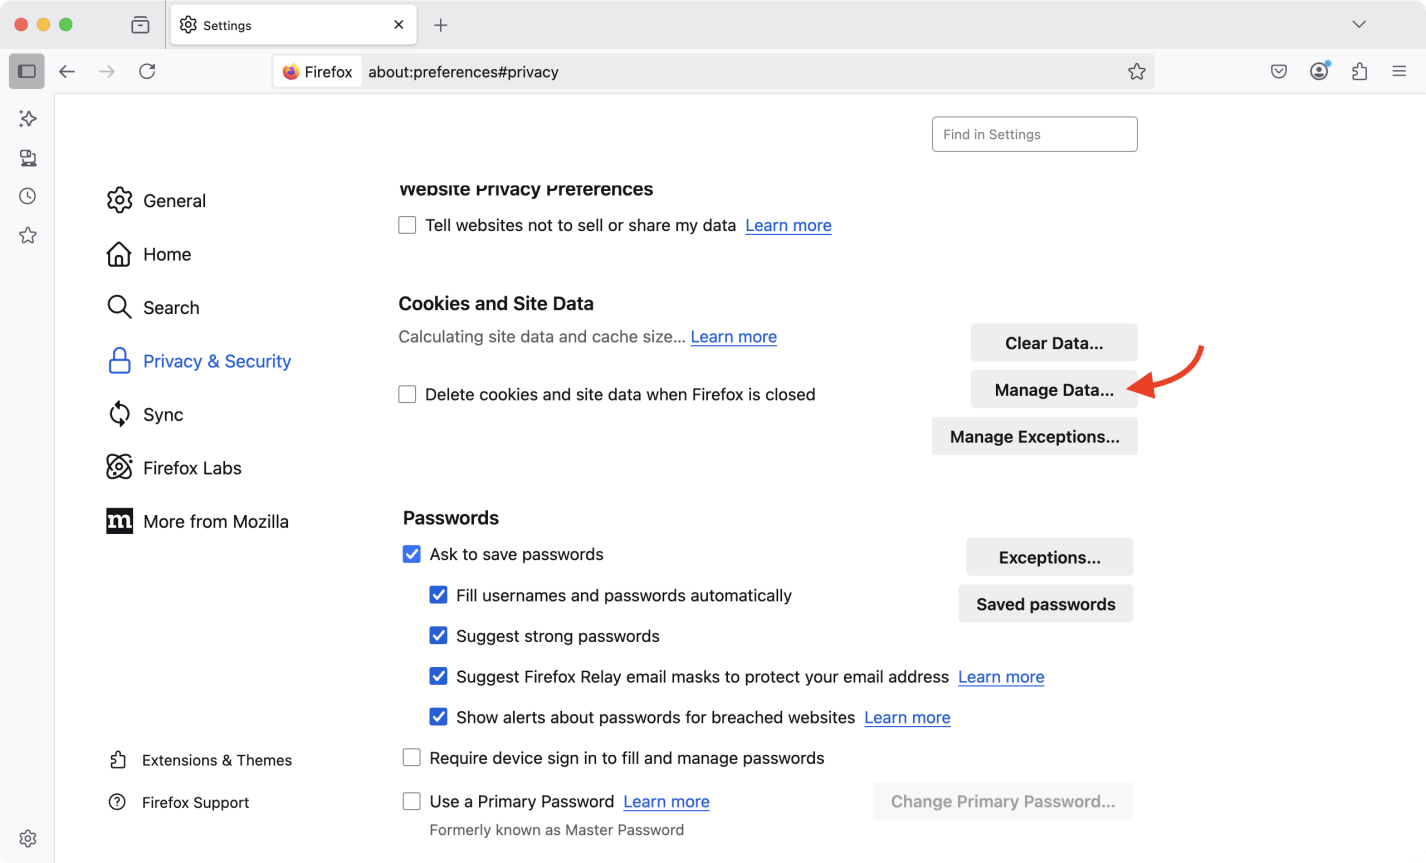
Task: Open History from the sidebar clock icon
Action: pyautogui.click(x=28, y=196)
